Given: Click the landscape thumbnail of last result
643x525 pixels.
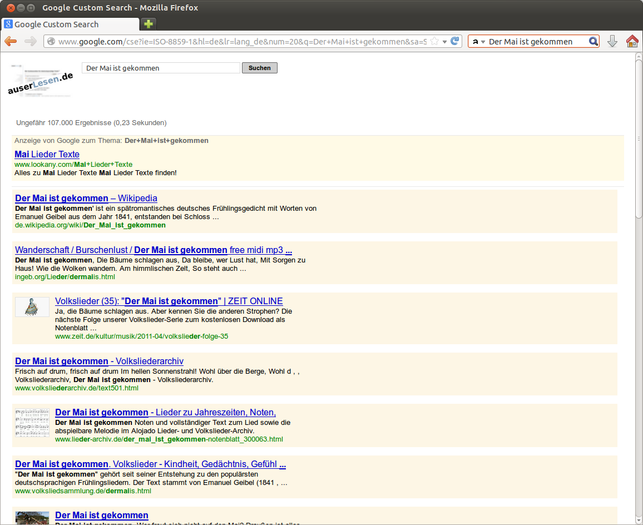Looking at the screenshot, I should 32,518.
